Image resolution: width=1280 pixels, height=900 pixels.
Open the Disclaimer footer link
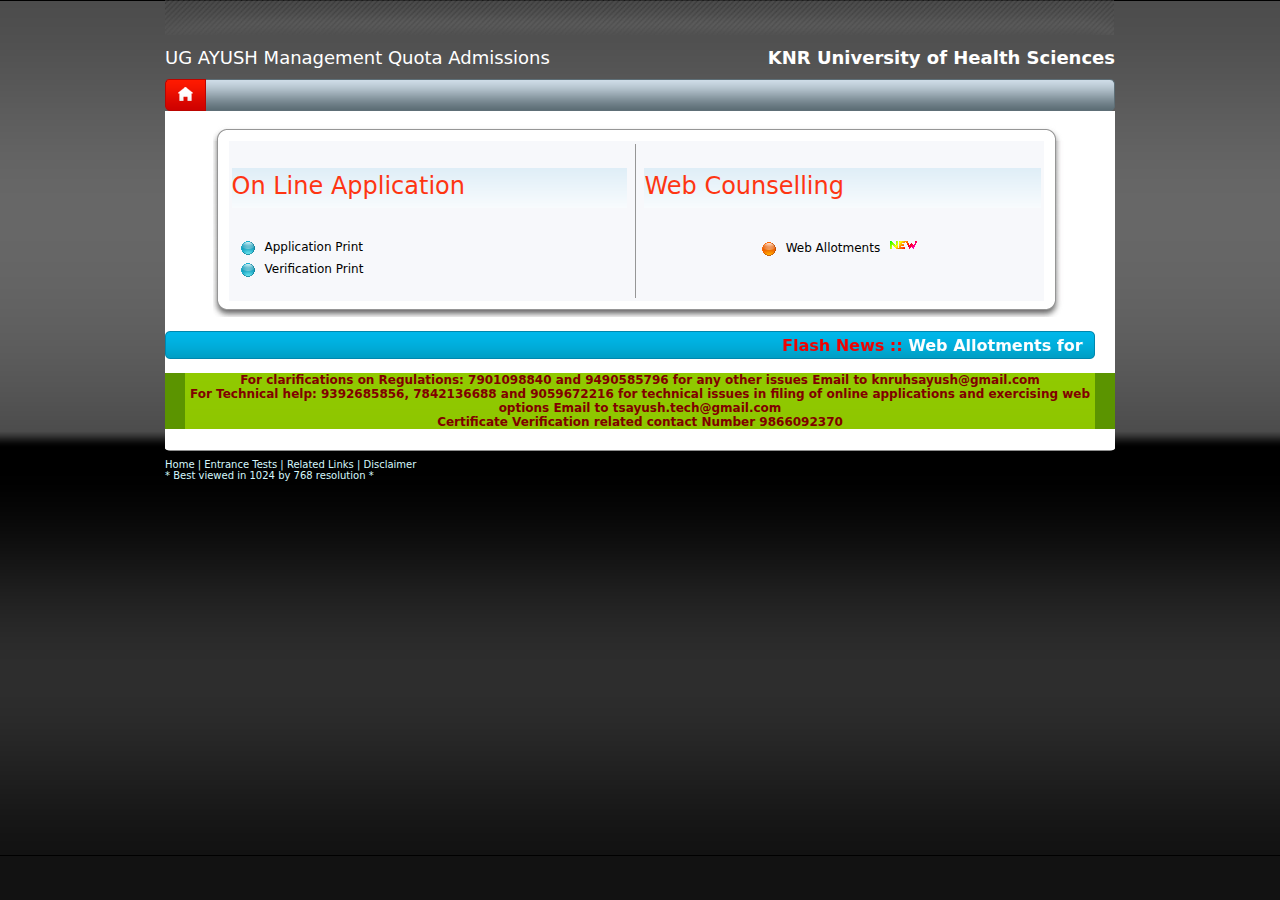coord(390,465)
